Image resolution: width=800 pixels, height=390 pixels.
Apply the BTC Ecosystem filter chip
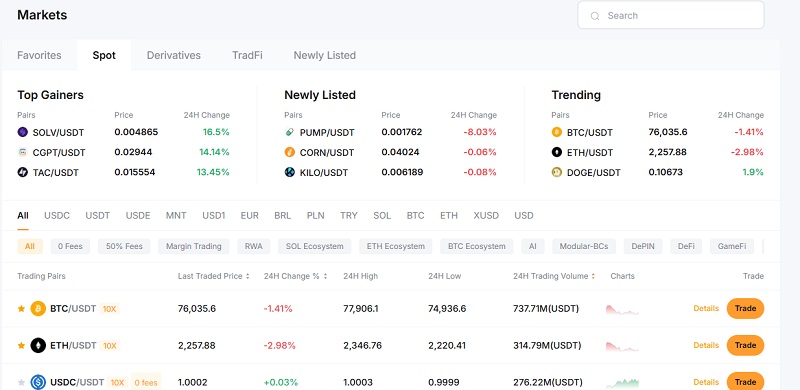pos(477,246)
